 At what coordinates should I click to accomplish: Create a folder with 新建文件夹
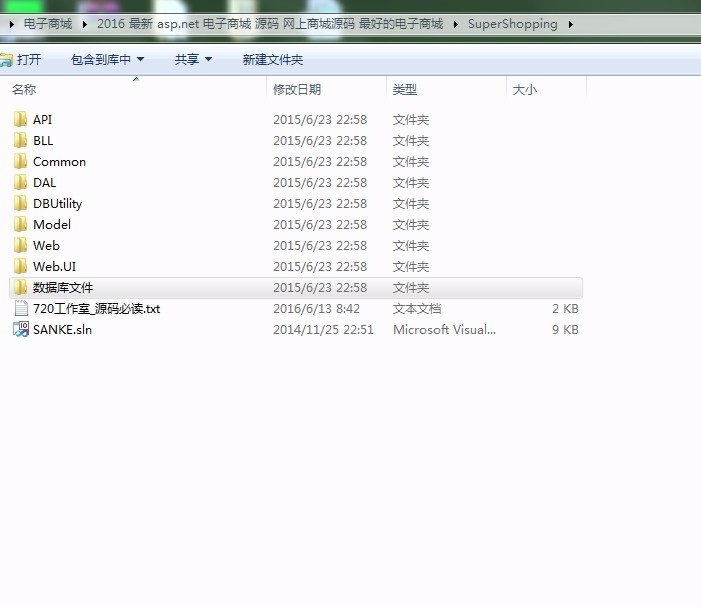point(273,59)
